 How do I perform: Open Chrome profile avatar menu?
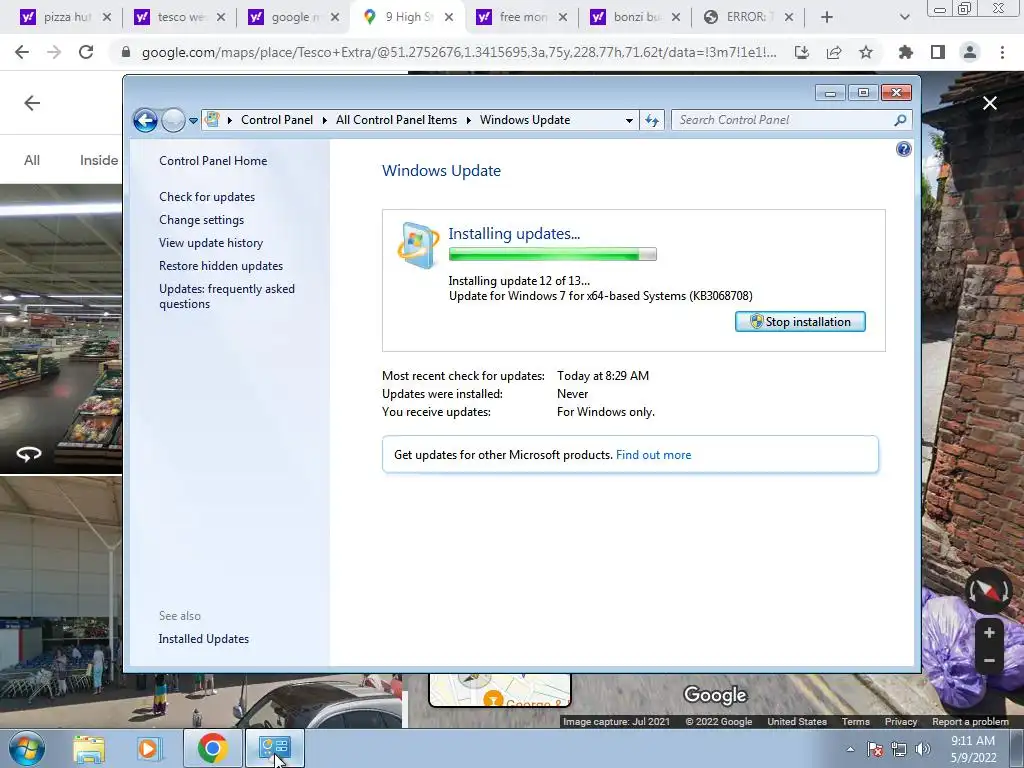coord(970,52)
